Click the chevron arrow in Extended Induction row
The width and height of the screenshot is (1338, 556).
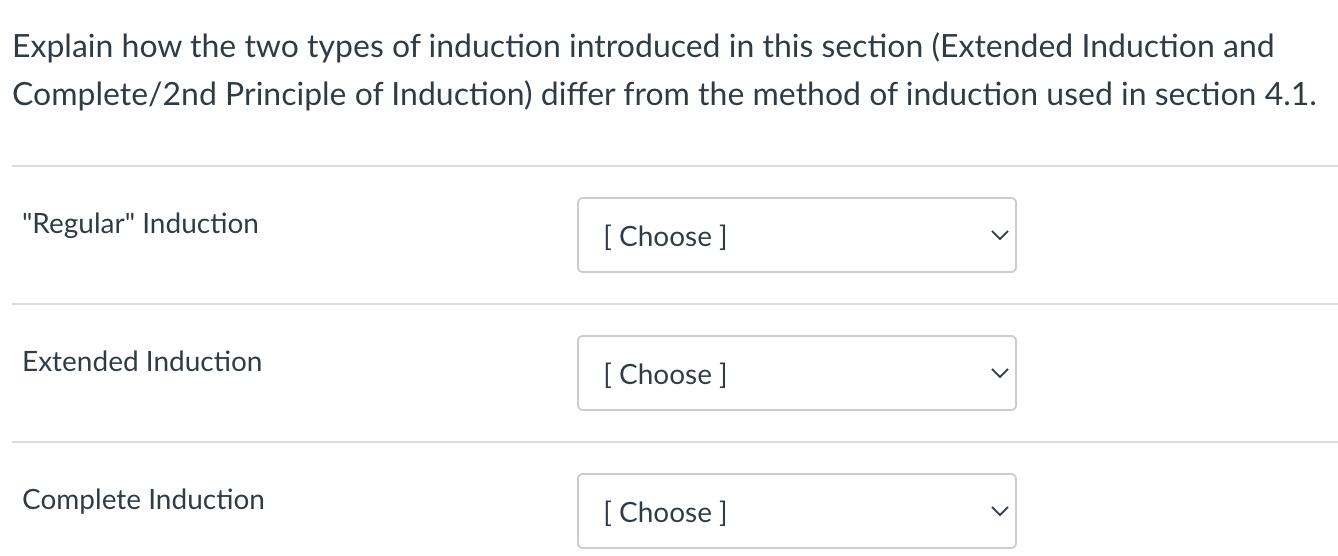(997, 374)
